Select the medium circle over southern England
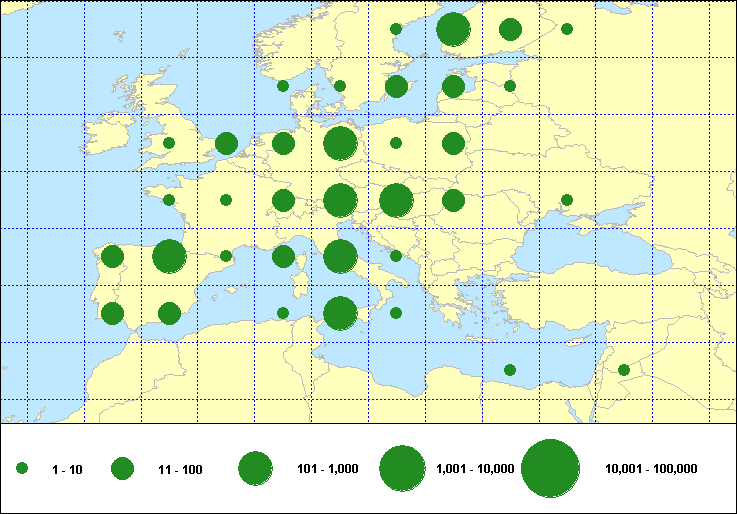This screenshot has width=737, height=514. click(x=226, y=143)
